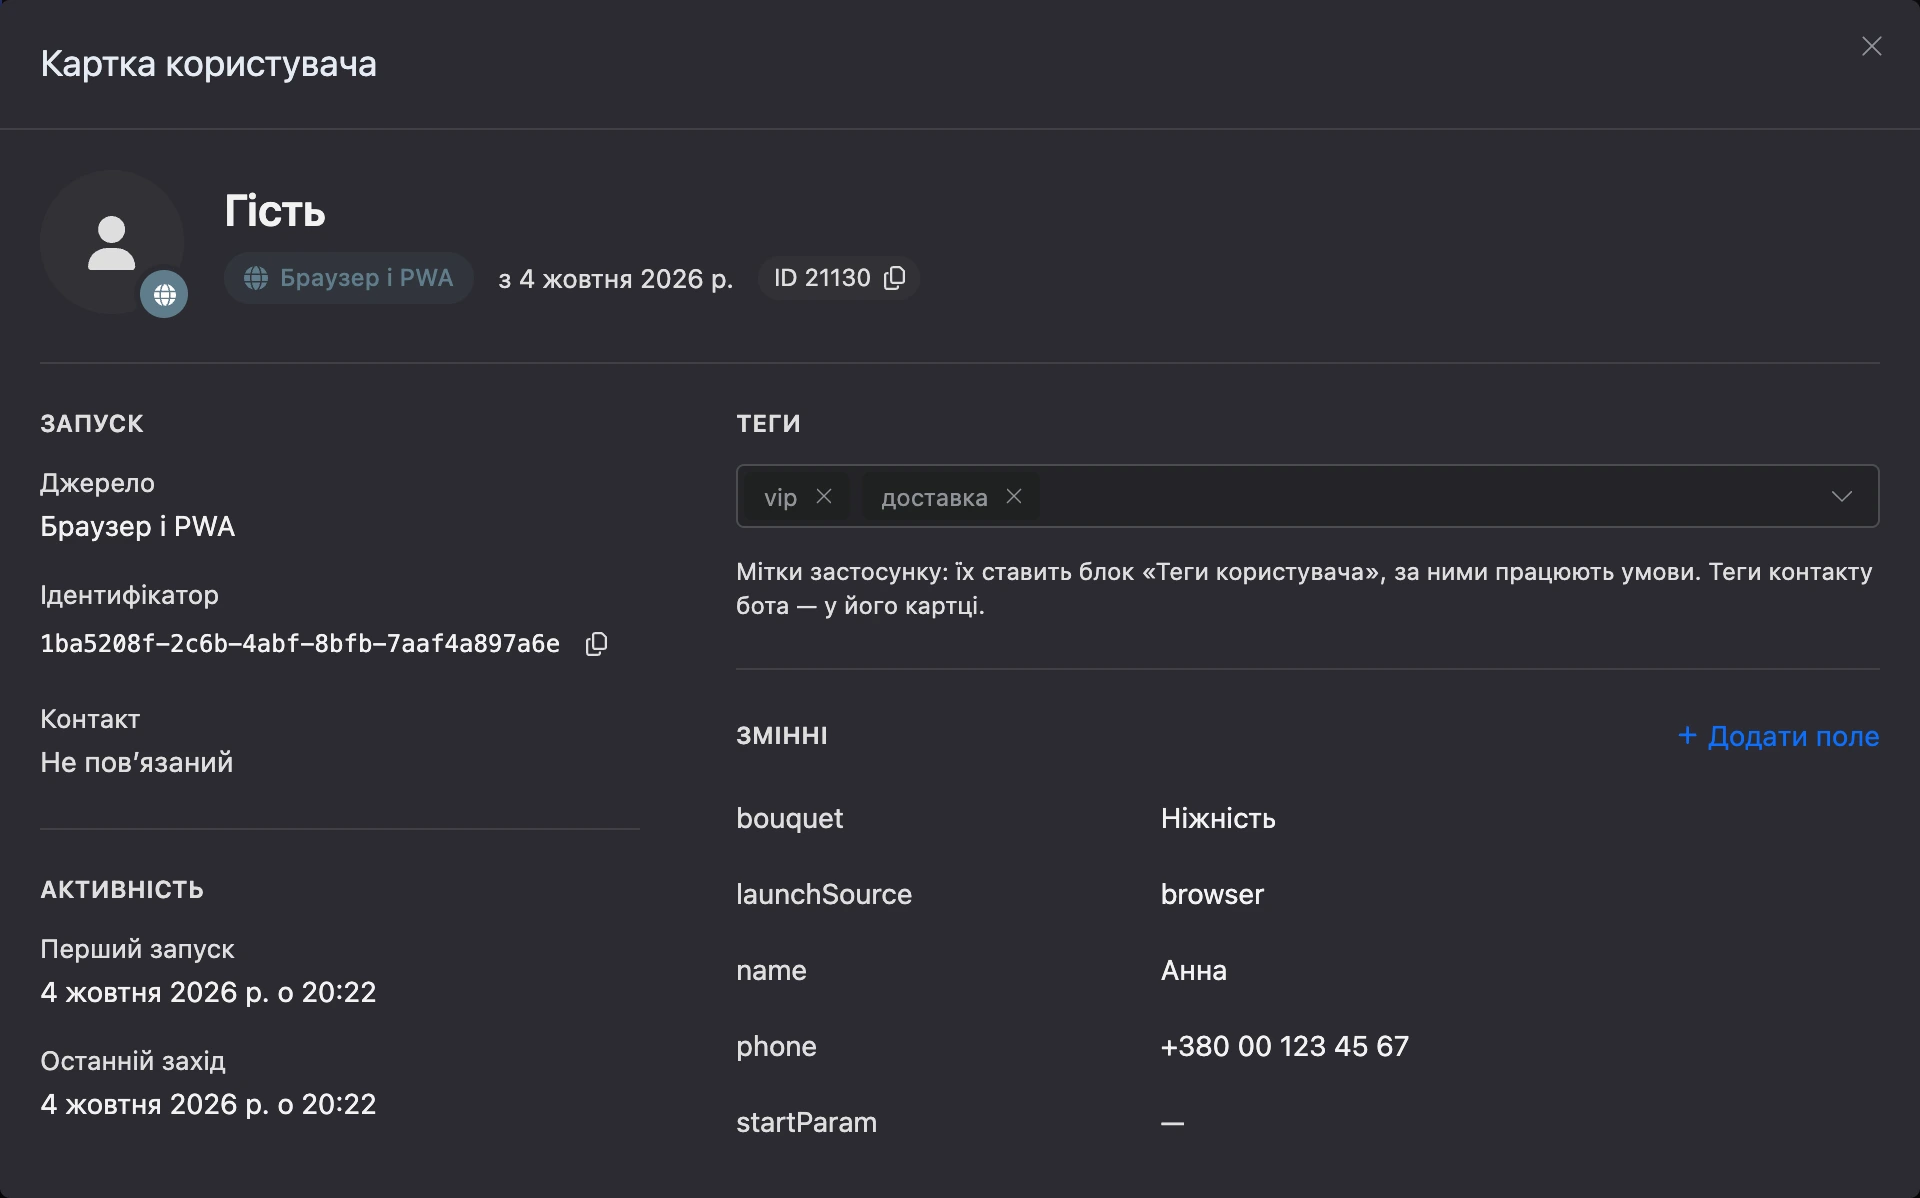Screen dimensions: 1920x1198
Task: Remove the доставка tag
Action: [x=1014, y=496]
